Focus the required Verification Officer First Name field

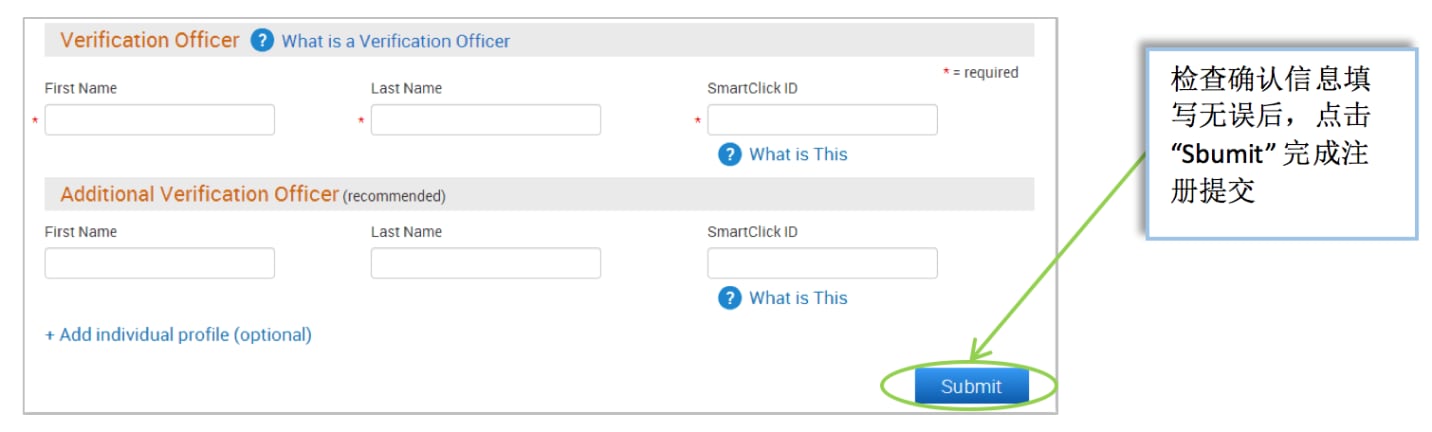click(160, 120)
